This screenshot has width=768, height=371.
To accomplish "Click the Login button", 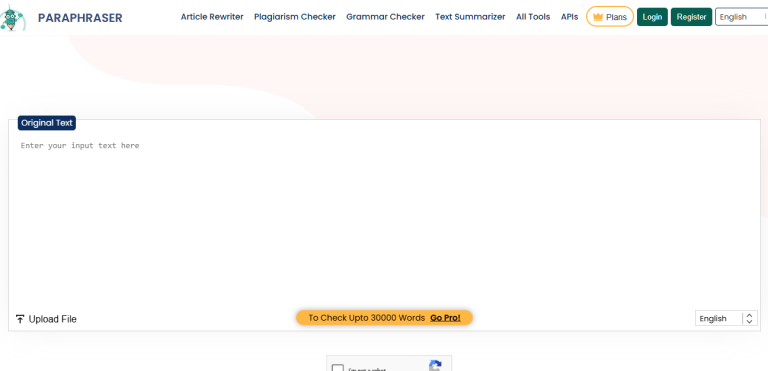I will [x=652, y=17].
